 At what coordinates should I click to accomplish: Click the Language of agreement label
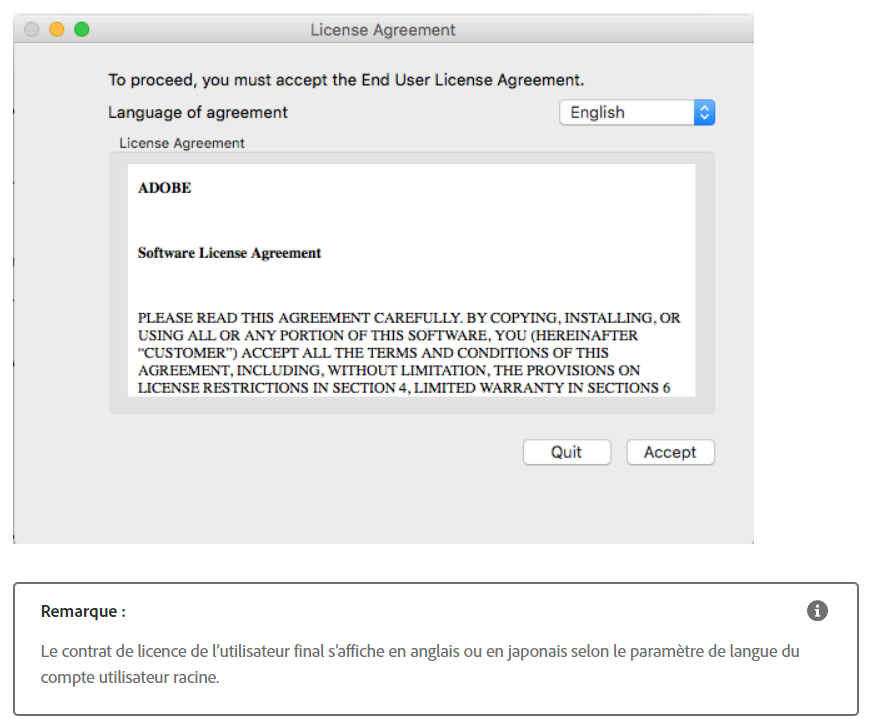[x=198, y=112]
